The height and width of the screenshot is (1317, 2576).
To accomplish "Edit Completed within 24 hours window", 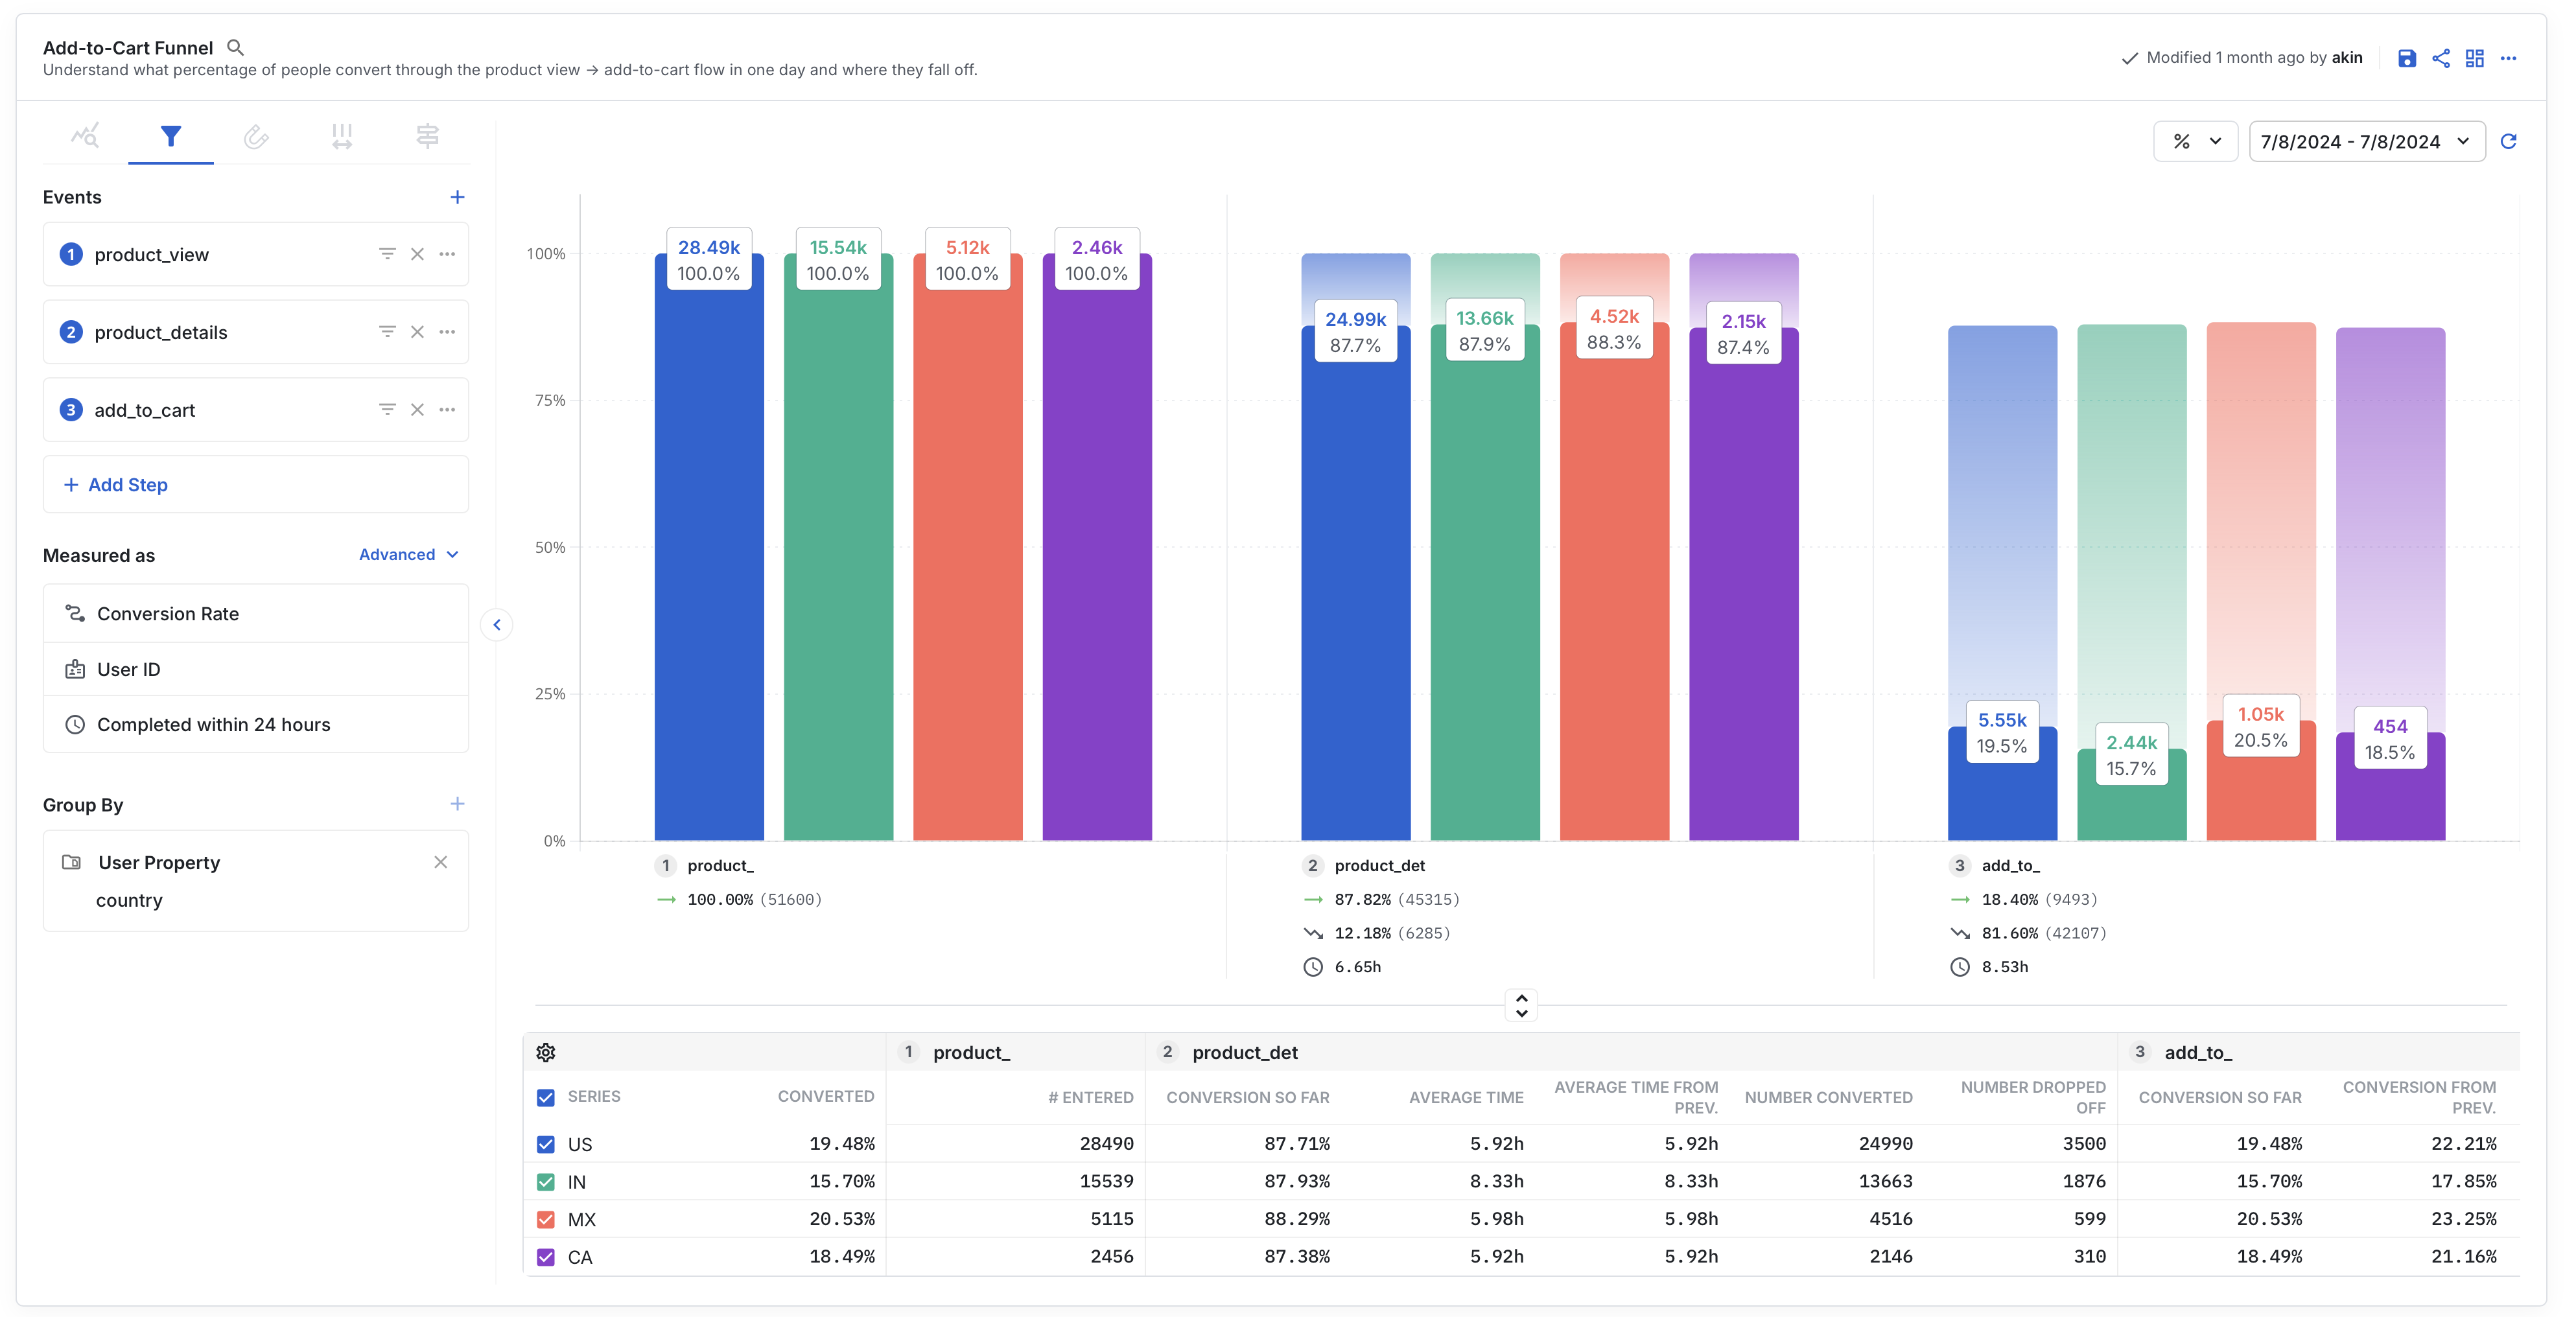I will click(256, 725).
